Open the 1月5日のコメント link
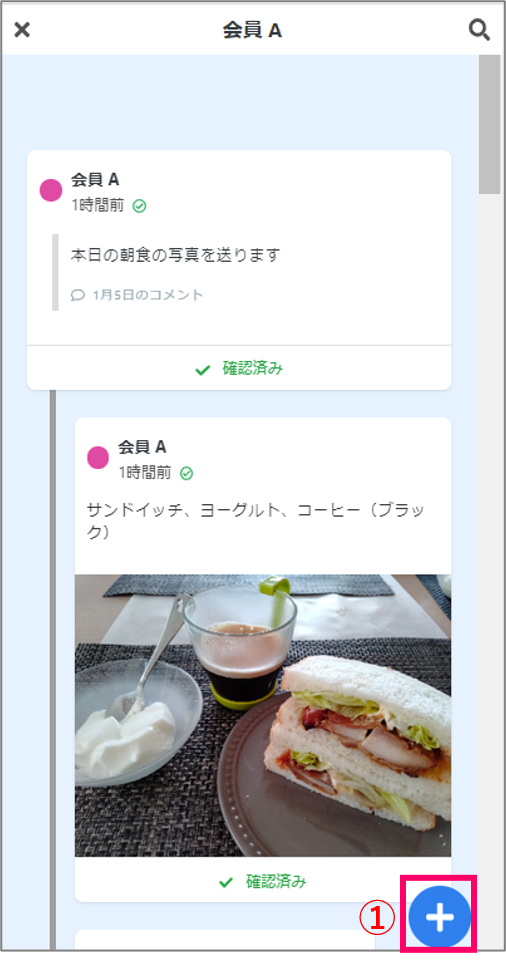 click(148, 295)
